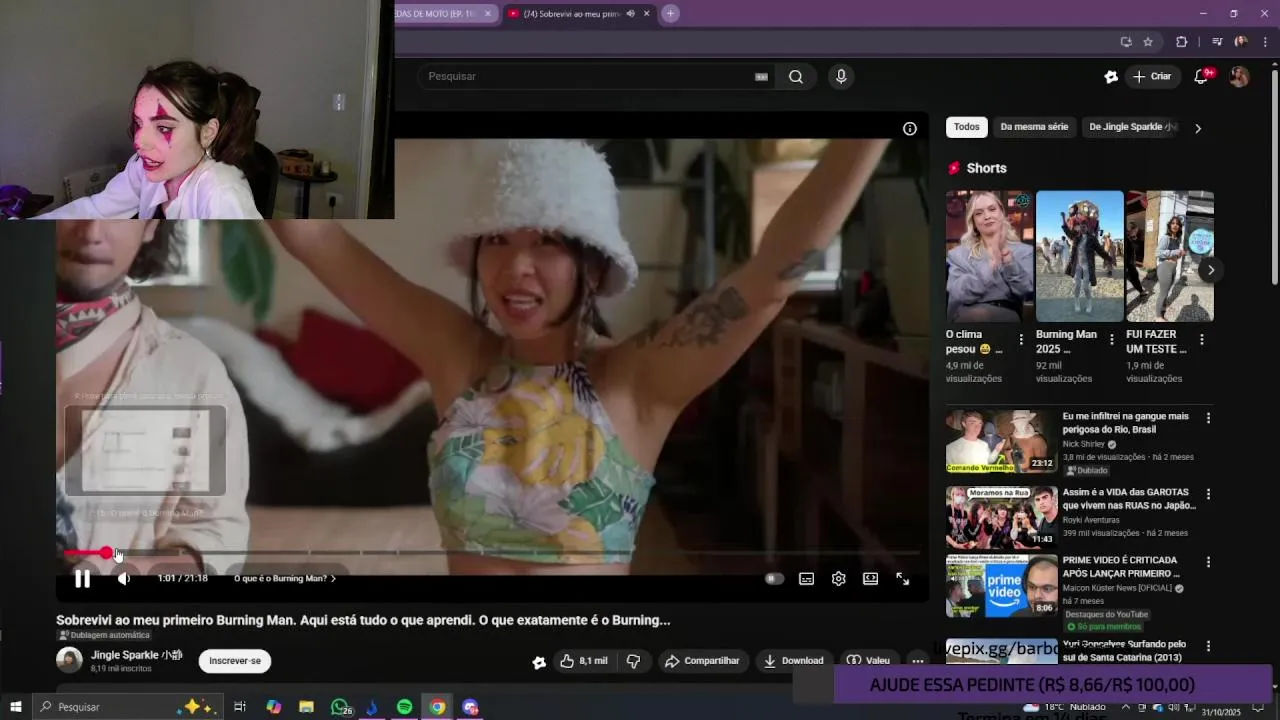Share the video with 'Compartilhar'

tap(702, 660)
